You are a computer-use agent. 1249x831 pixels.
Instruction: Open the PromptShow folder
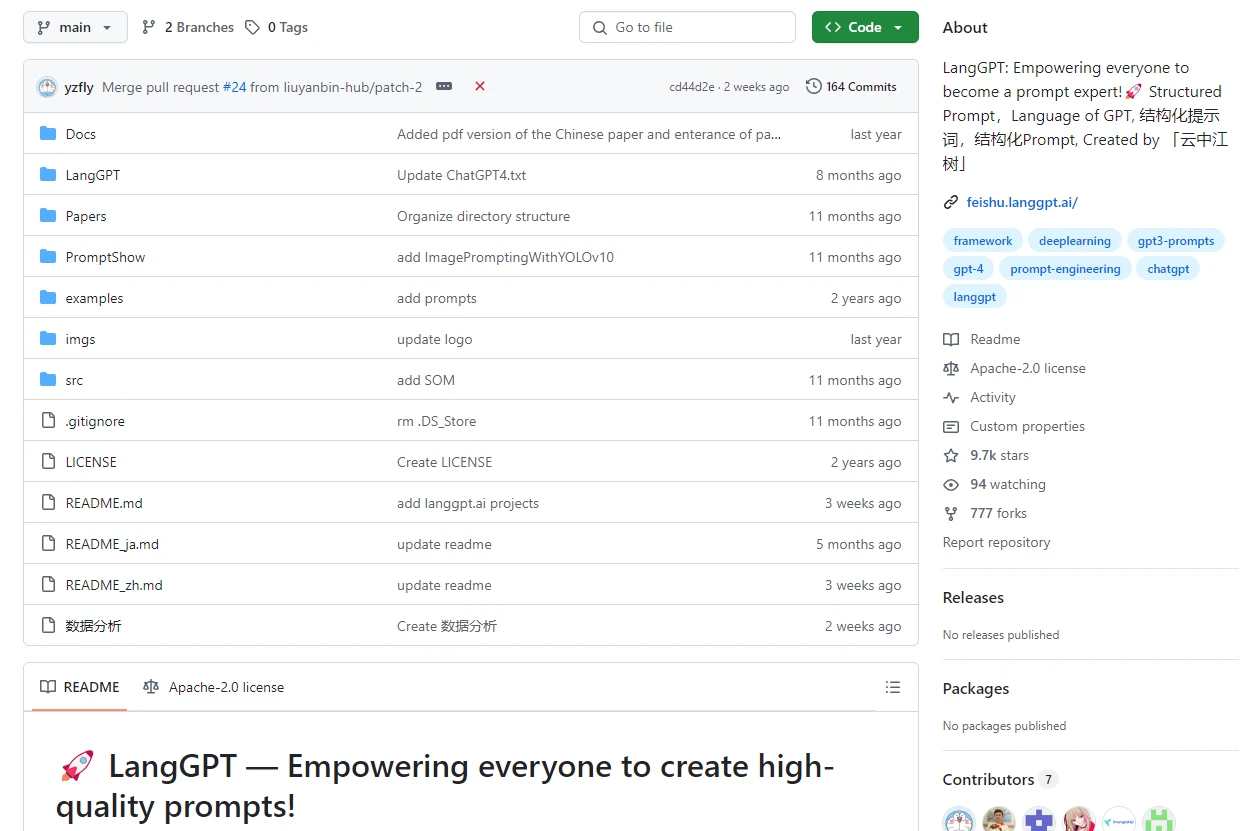pyautogui.click(x=105, y=257)
